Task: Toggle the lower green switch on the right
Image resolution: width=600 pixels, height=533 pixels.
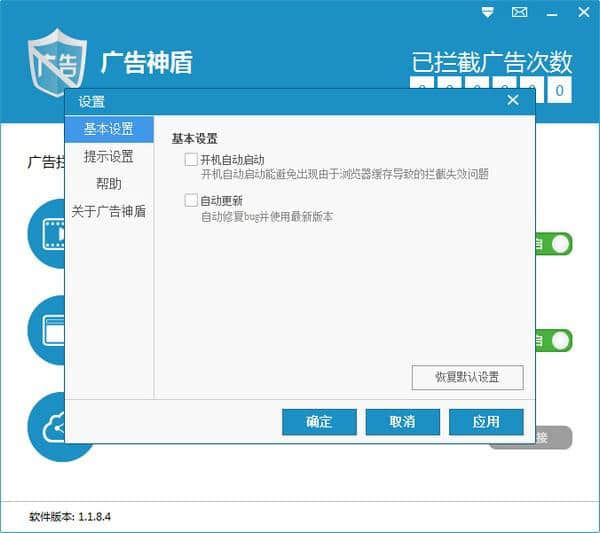Action: click(558, 340)
